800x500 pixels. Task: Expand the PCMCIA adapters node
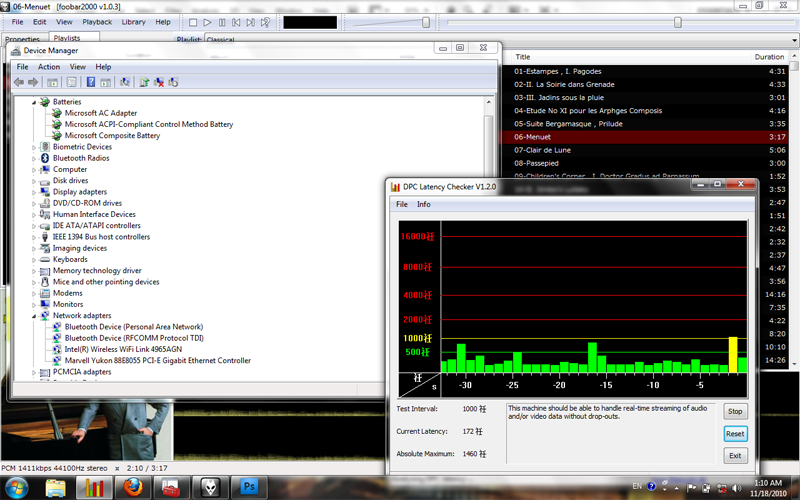34,372
